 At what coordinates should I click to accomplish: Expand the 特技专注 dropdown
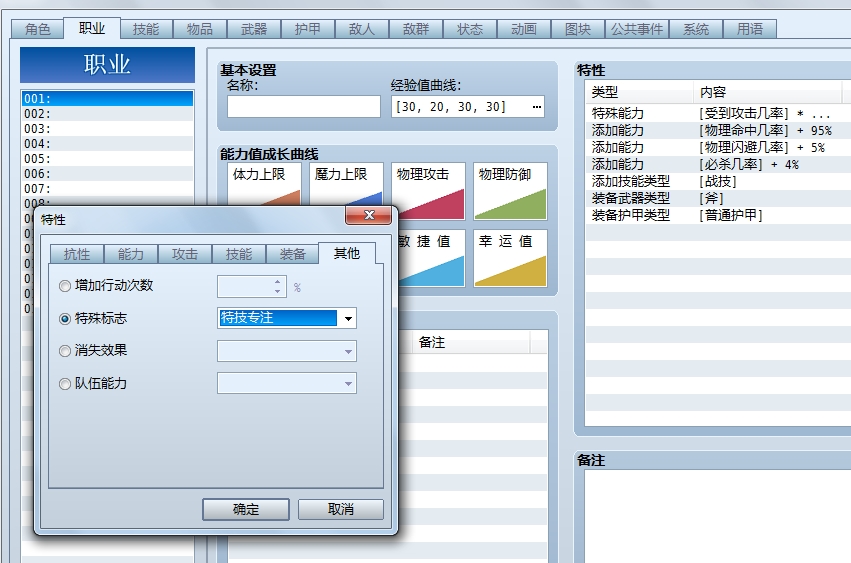[x=348, y=319]
